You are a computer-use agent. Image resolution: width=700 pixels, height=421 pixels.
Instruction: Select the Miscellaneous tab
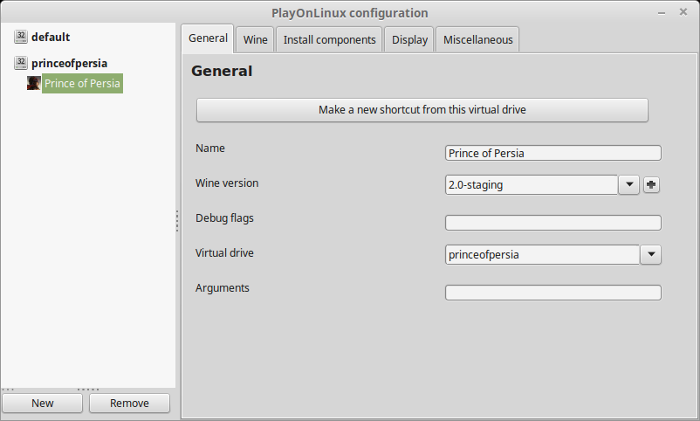click(x=478, y=40)
